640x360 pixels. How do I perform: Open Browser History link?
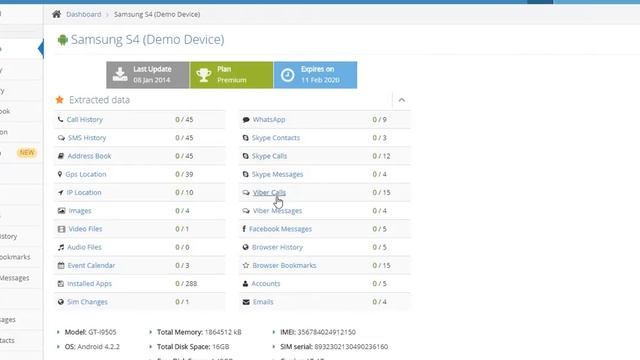277,247
